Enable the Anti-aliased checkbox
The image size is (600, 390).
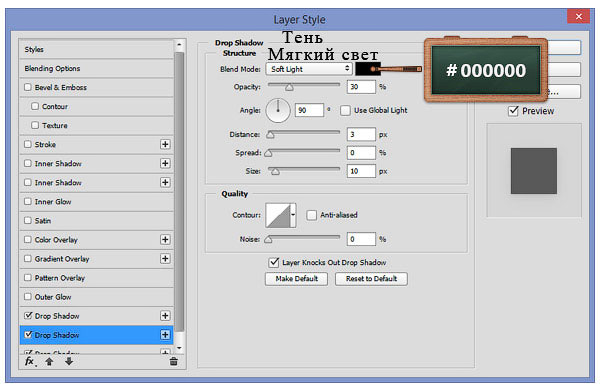[311, 215]
